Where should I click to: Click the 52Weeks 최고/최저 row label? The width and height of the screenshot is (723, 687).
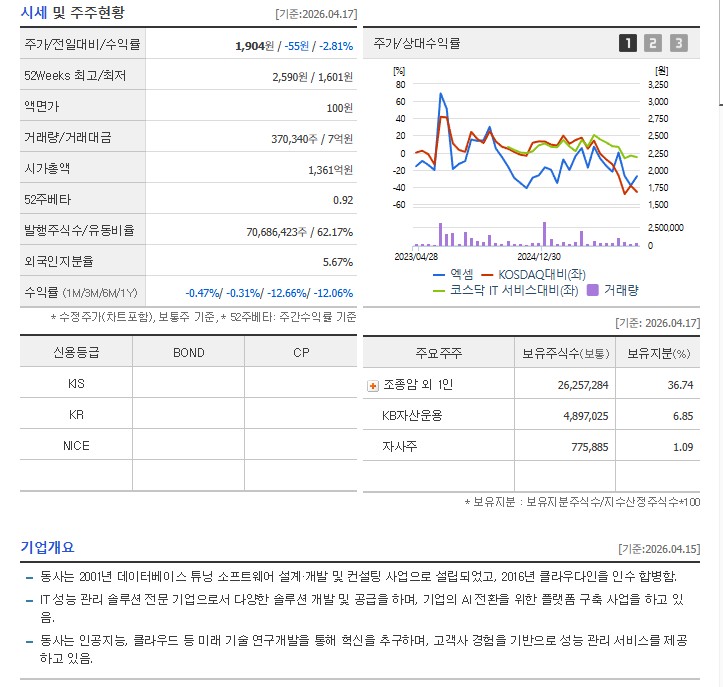pos(75,75)
